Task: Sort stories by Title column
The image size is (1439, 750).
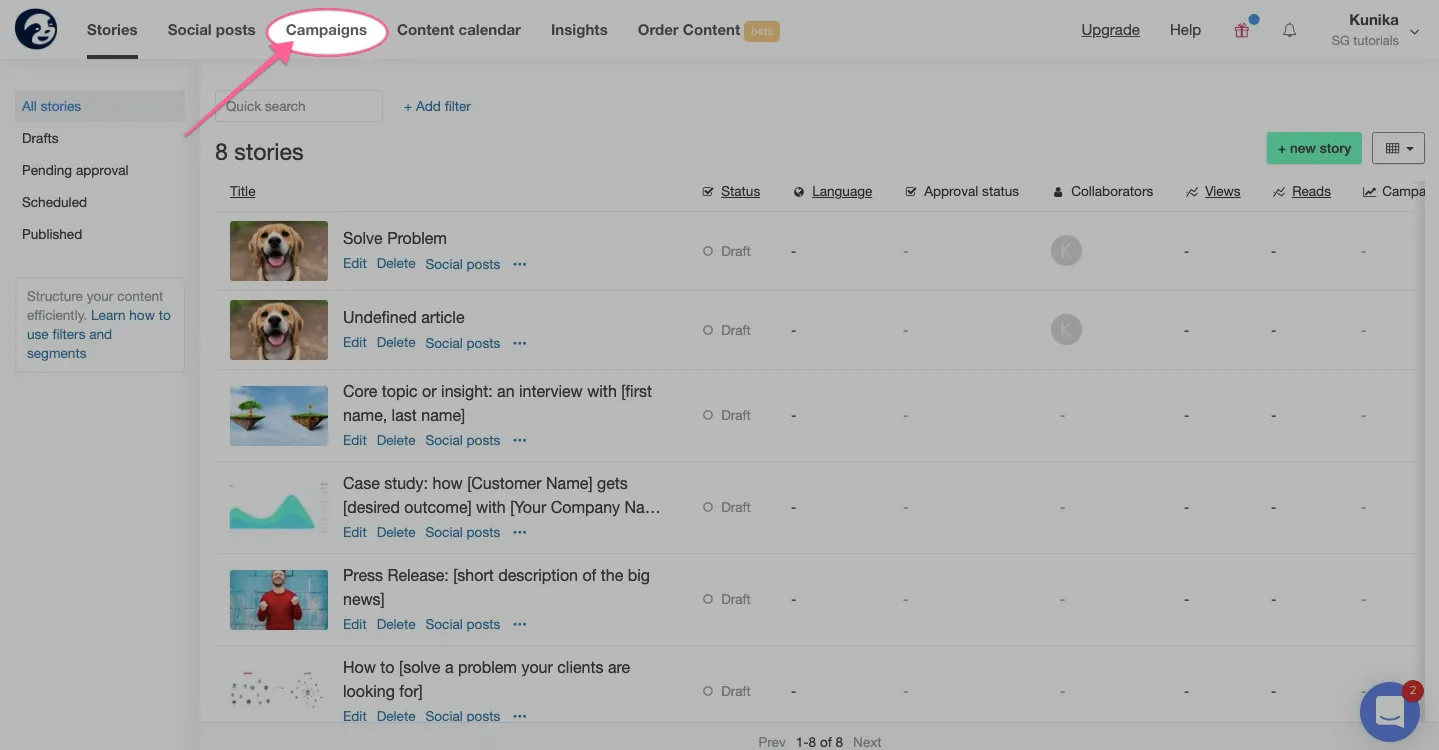Action: tap(242, 191)
